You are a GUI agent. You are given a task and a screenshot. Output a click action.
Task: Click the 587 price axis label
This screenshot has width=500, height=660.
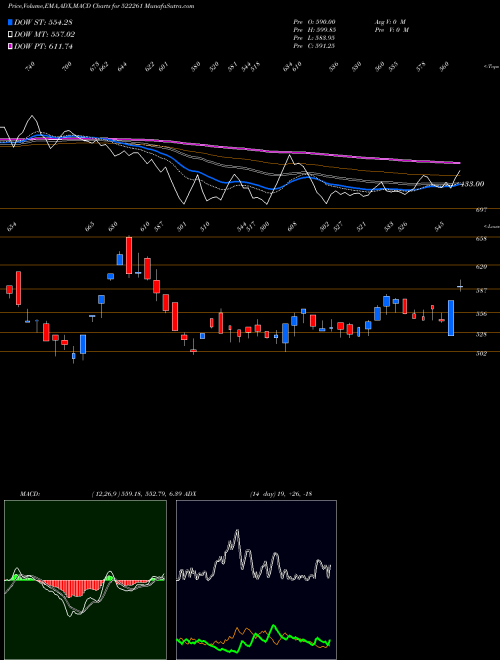(481, 290)
